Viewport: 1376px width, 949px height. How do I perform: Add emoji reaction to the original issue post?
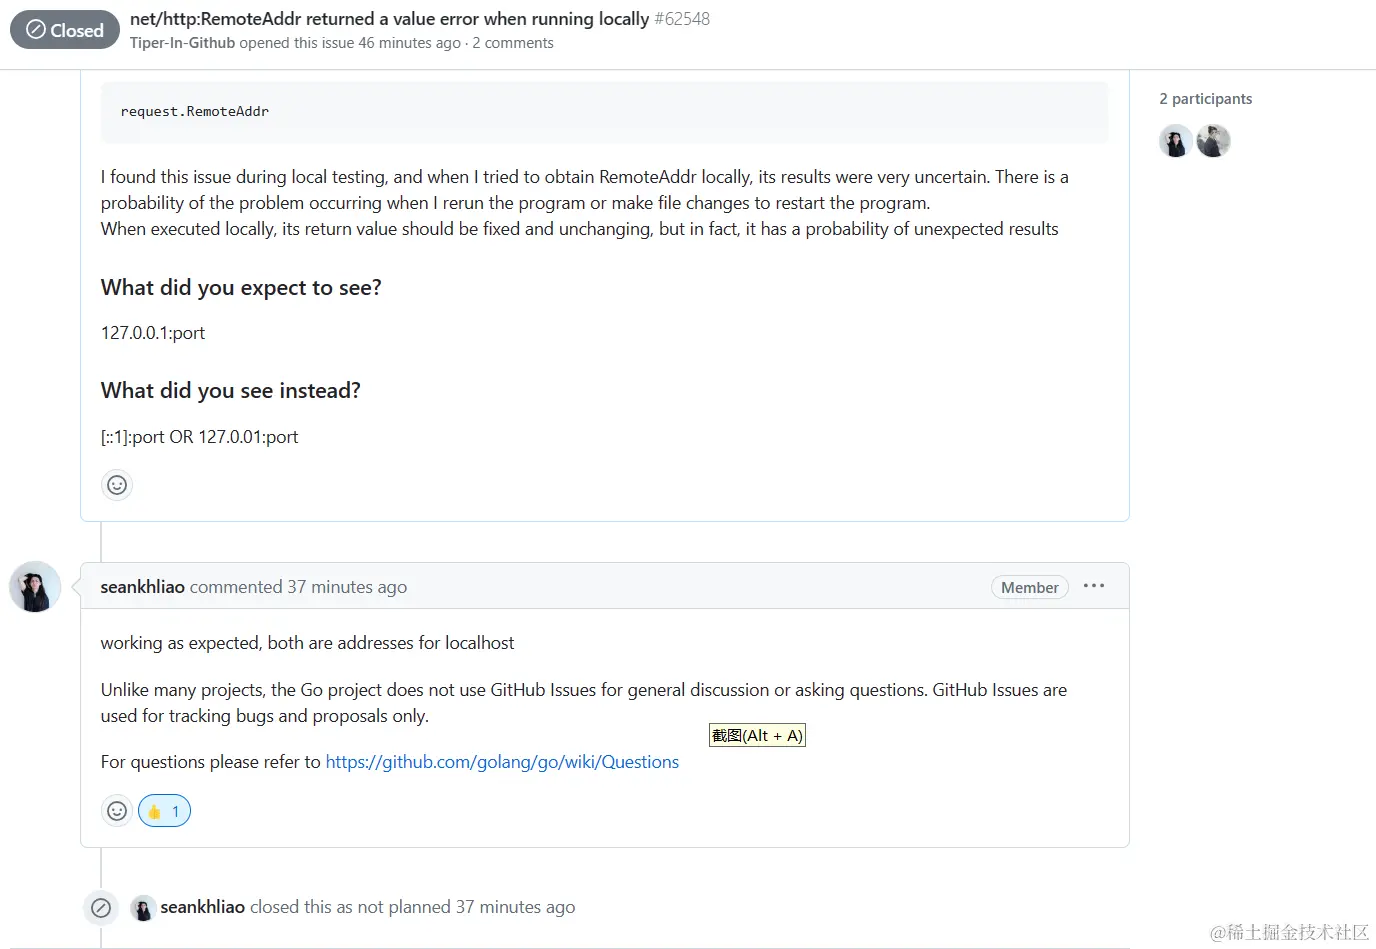117,485
